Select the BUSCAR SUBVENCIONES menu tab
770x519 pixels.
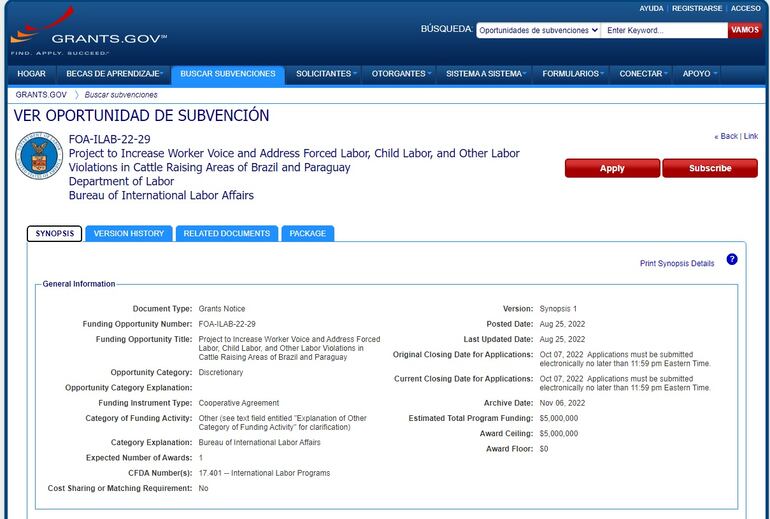click(x=228, y=74)
